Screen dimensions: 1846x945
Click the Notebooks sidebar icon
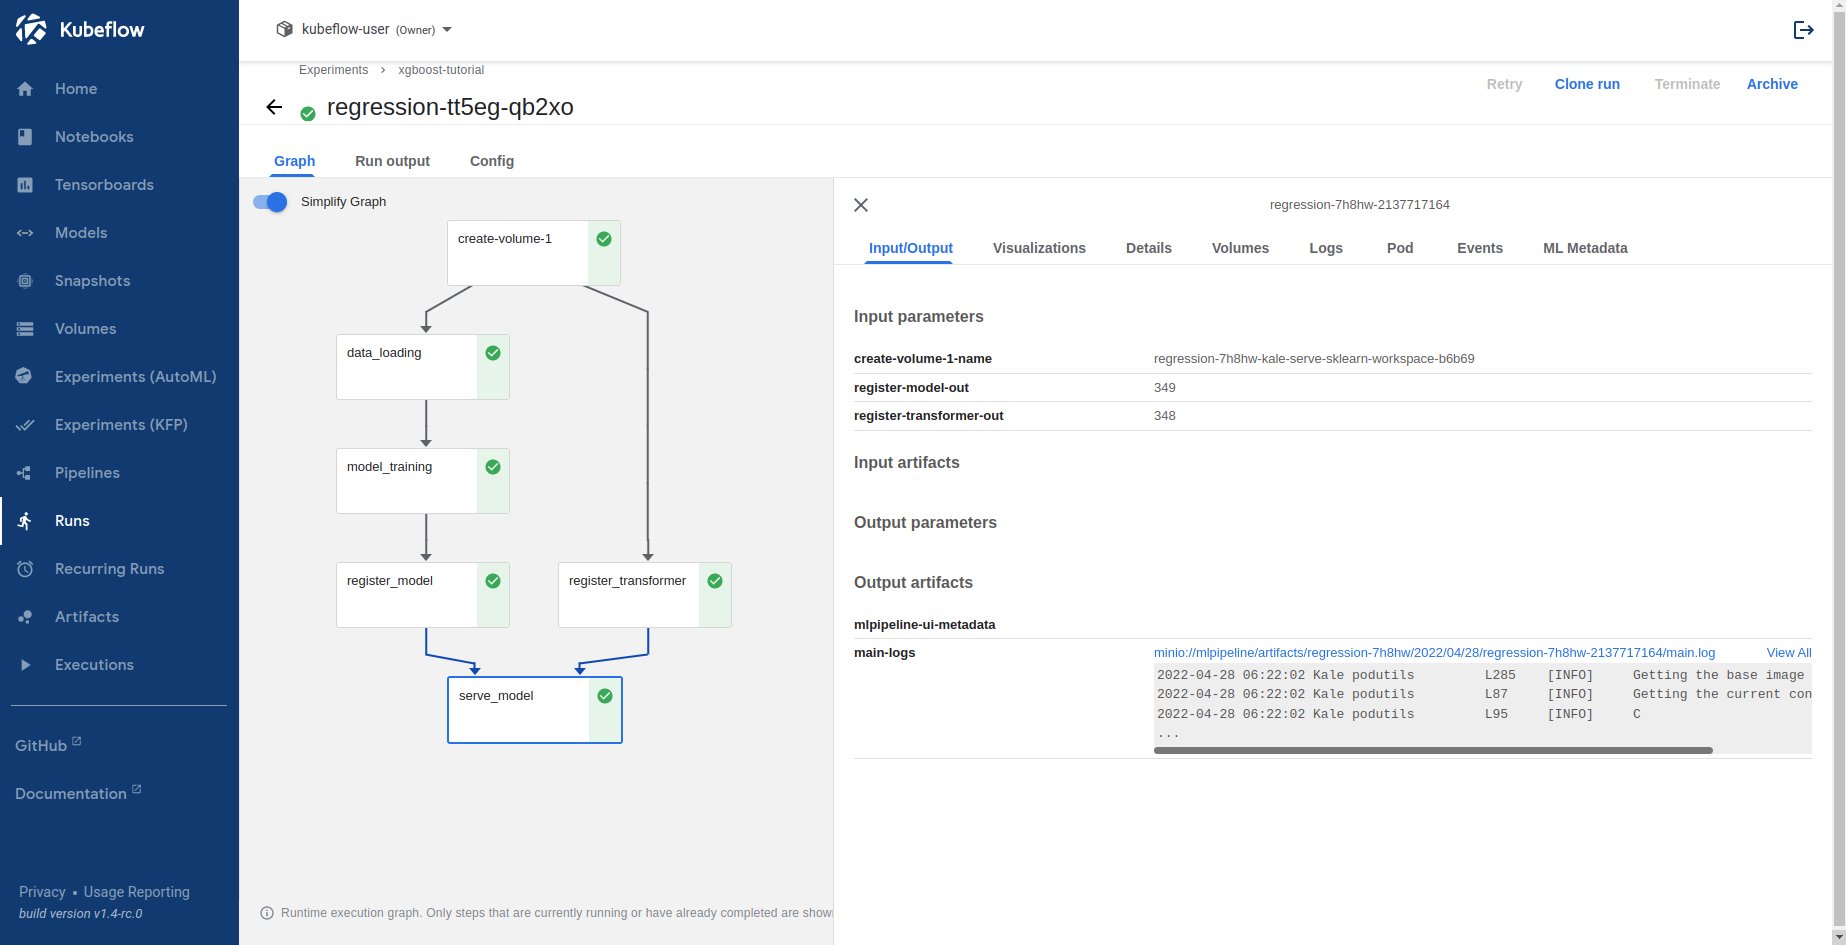point(25,137)
